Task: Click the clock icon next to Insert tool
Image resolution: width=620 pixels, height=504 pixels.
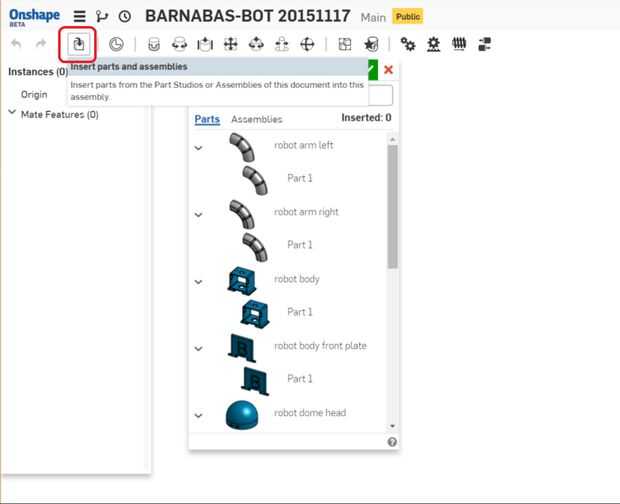Action: point(116,44)
